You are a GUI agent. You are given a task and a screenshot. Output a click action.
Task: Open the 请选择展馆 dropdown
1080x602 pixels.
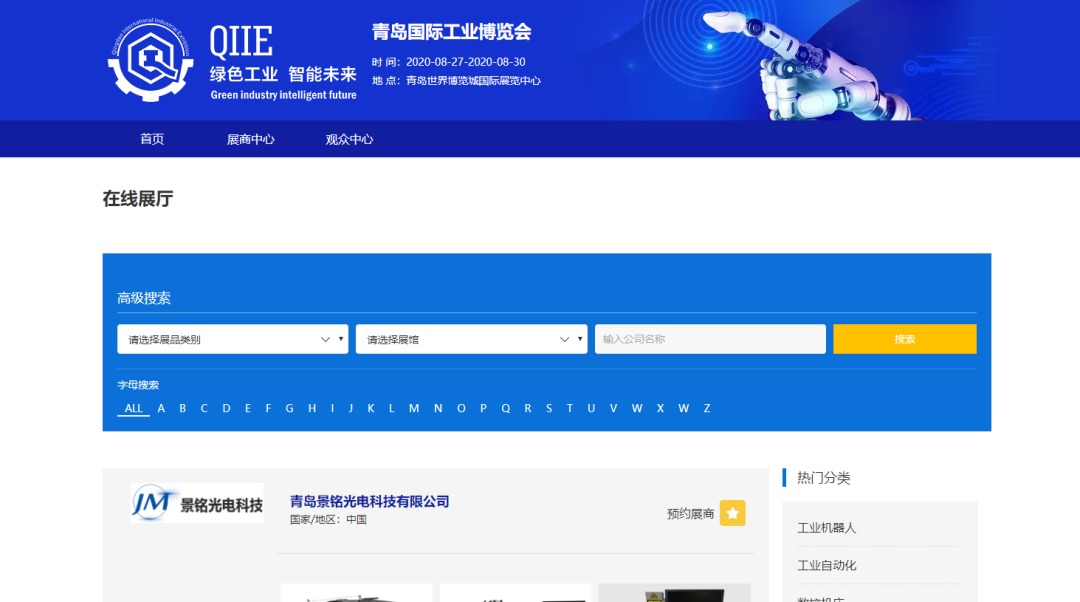point(471,339)
